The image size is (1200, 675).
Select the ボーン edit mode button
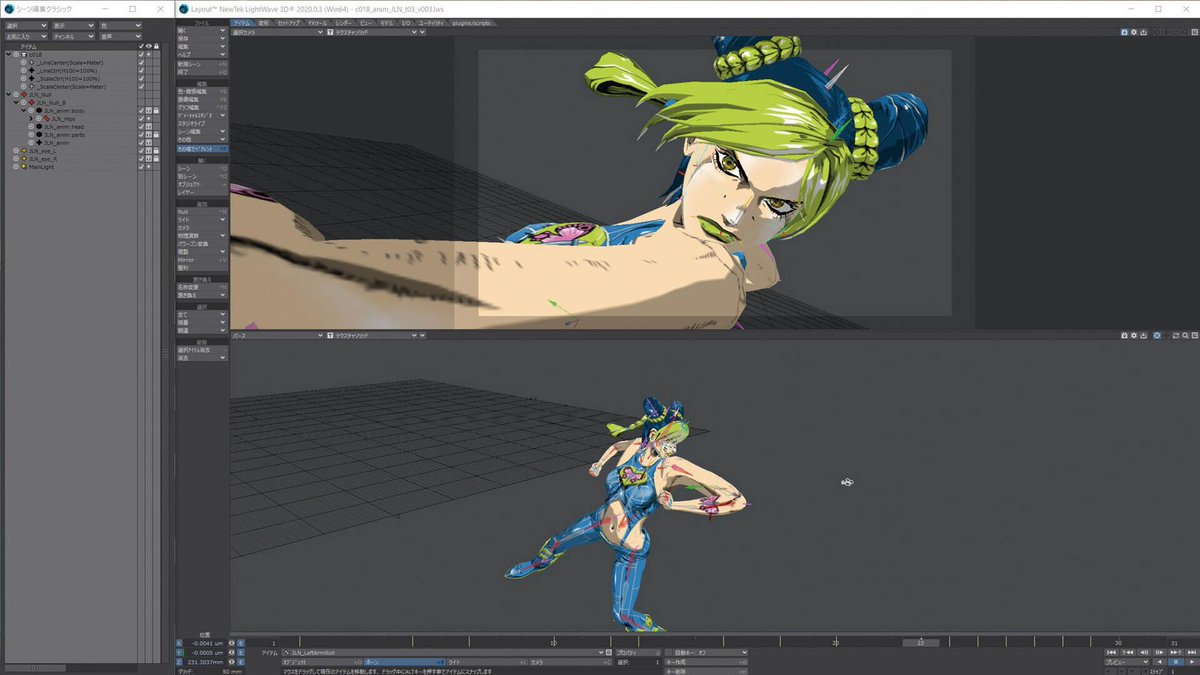pos(404,662)
